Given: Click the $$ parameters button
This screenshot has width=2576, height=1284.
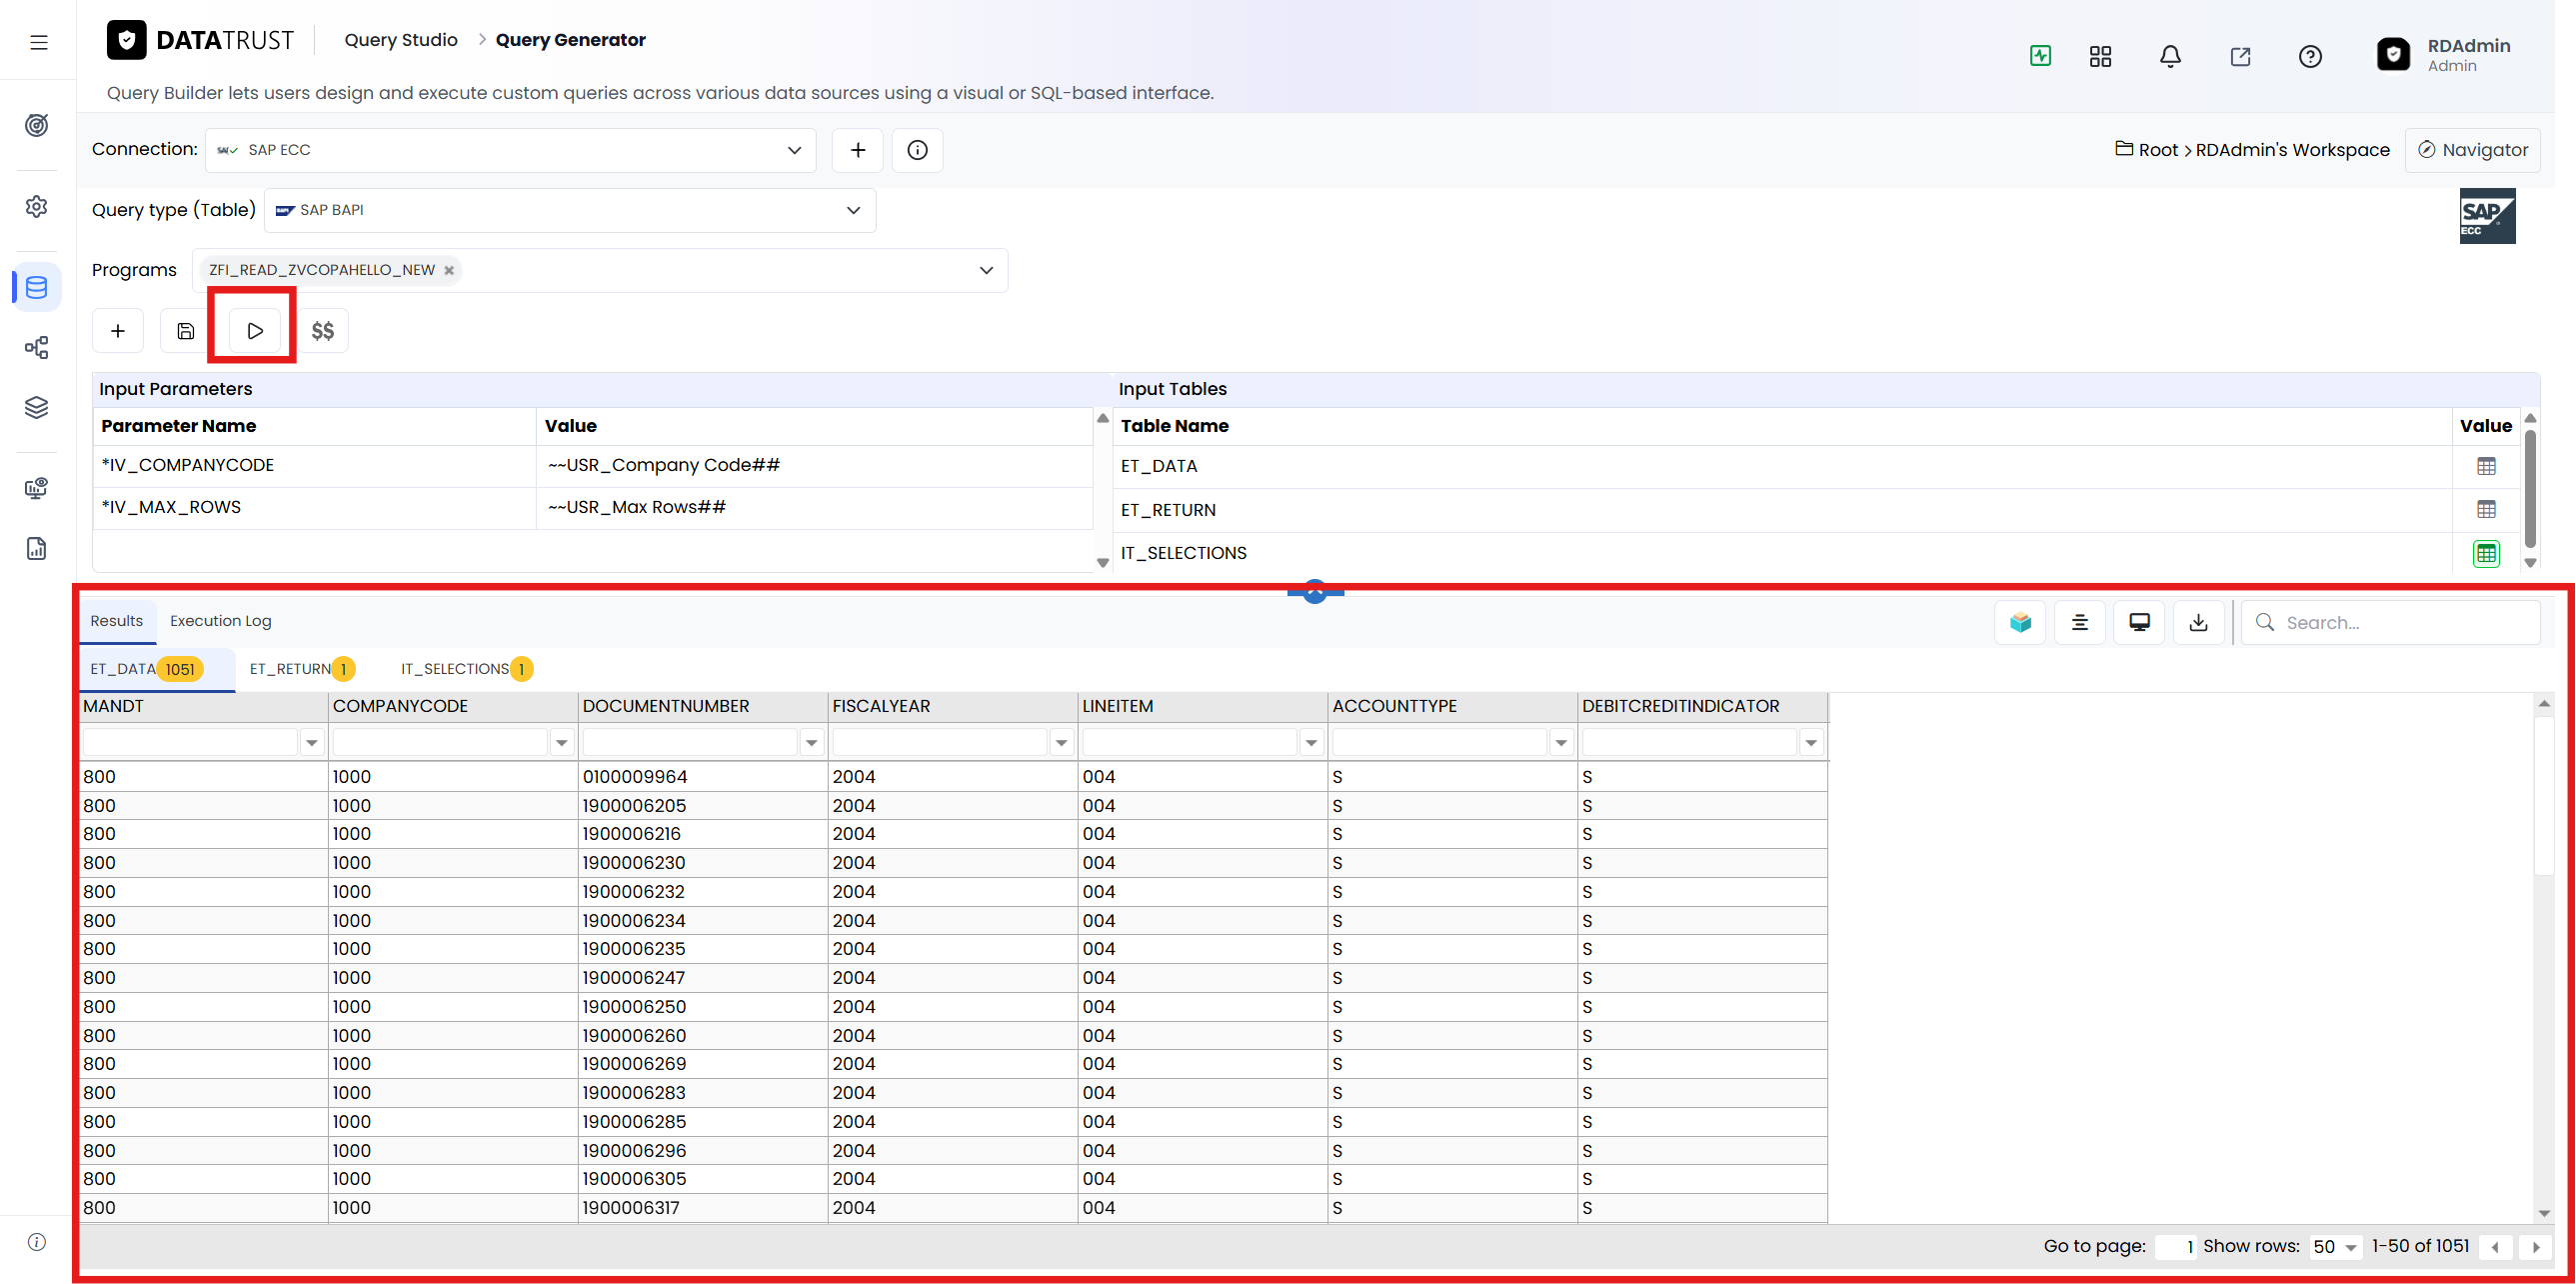Looking at the screenshot, I should point(322,331).
